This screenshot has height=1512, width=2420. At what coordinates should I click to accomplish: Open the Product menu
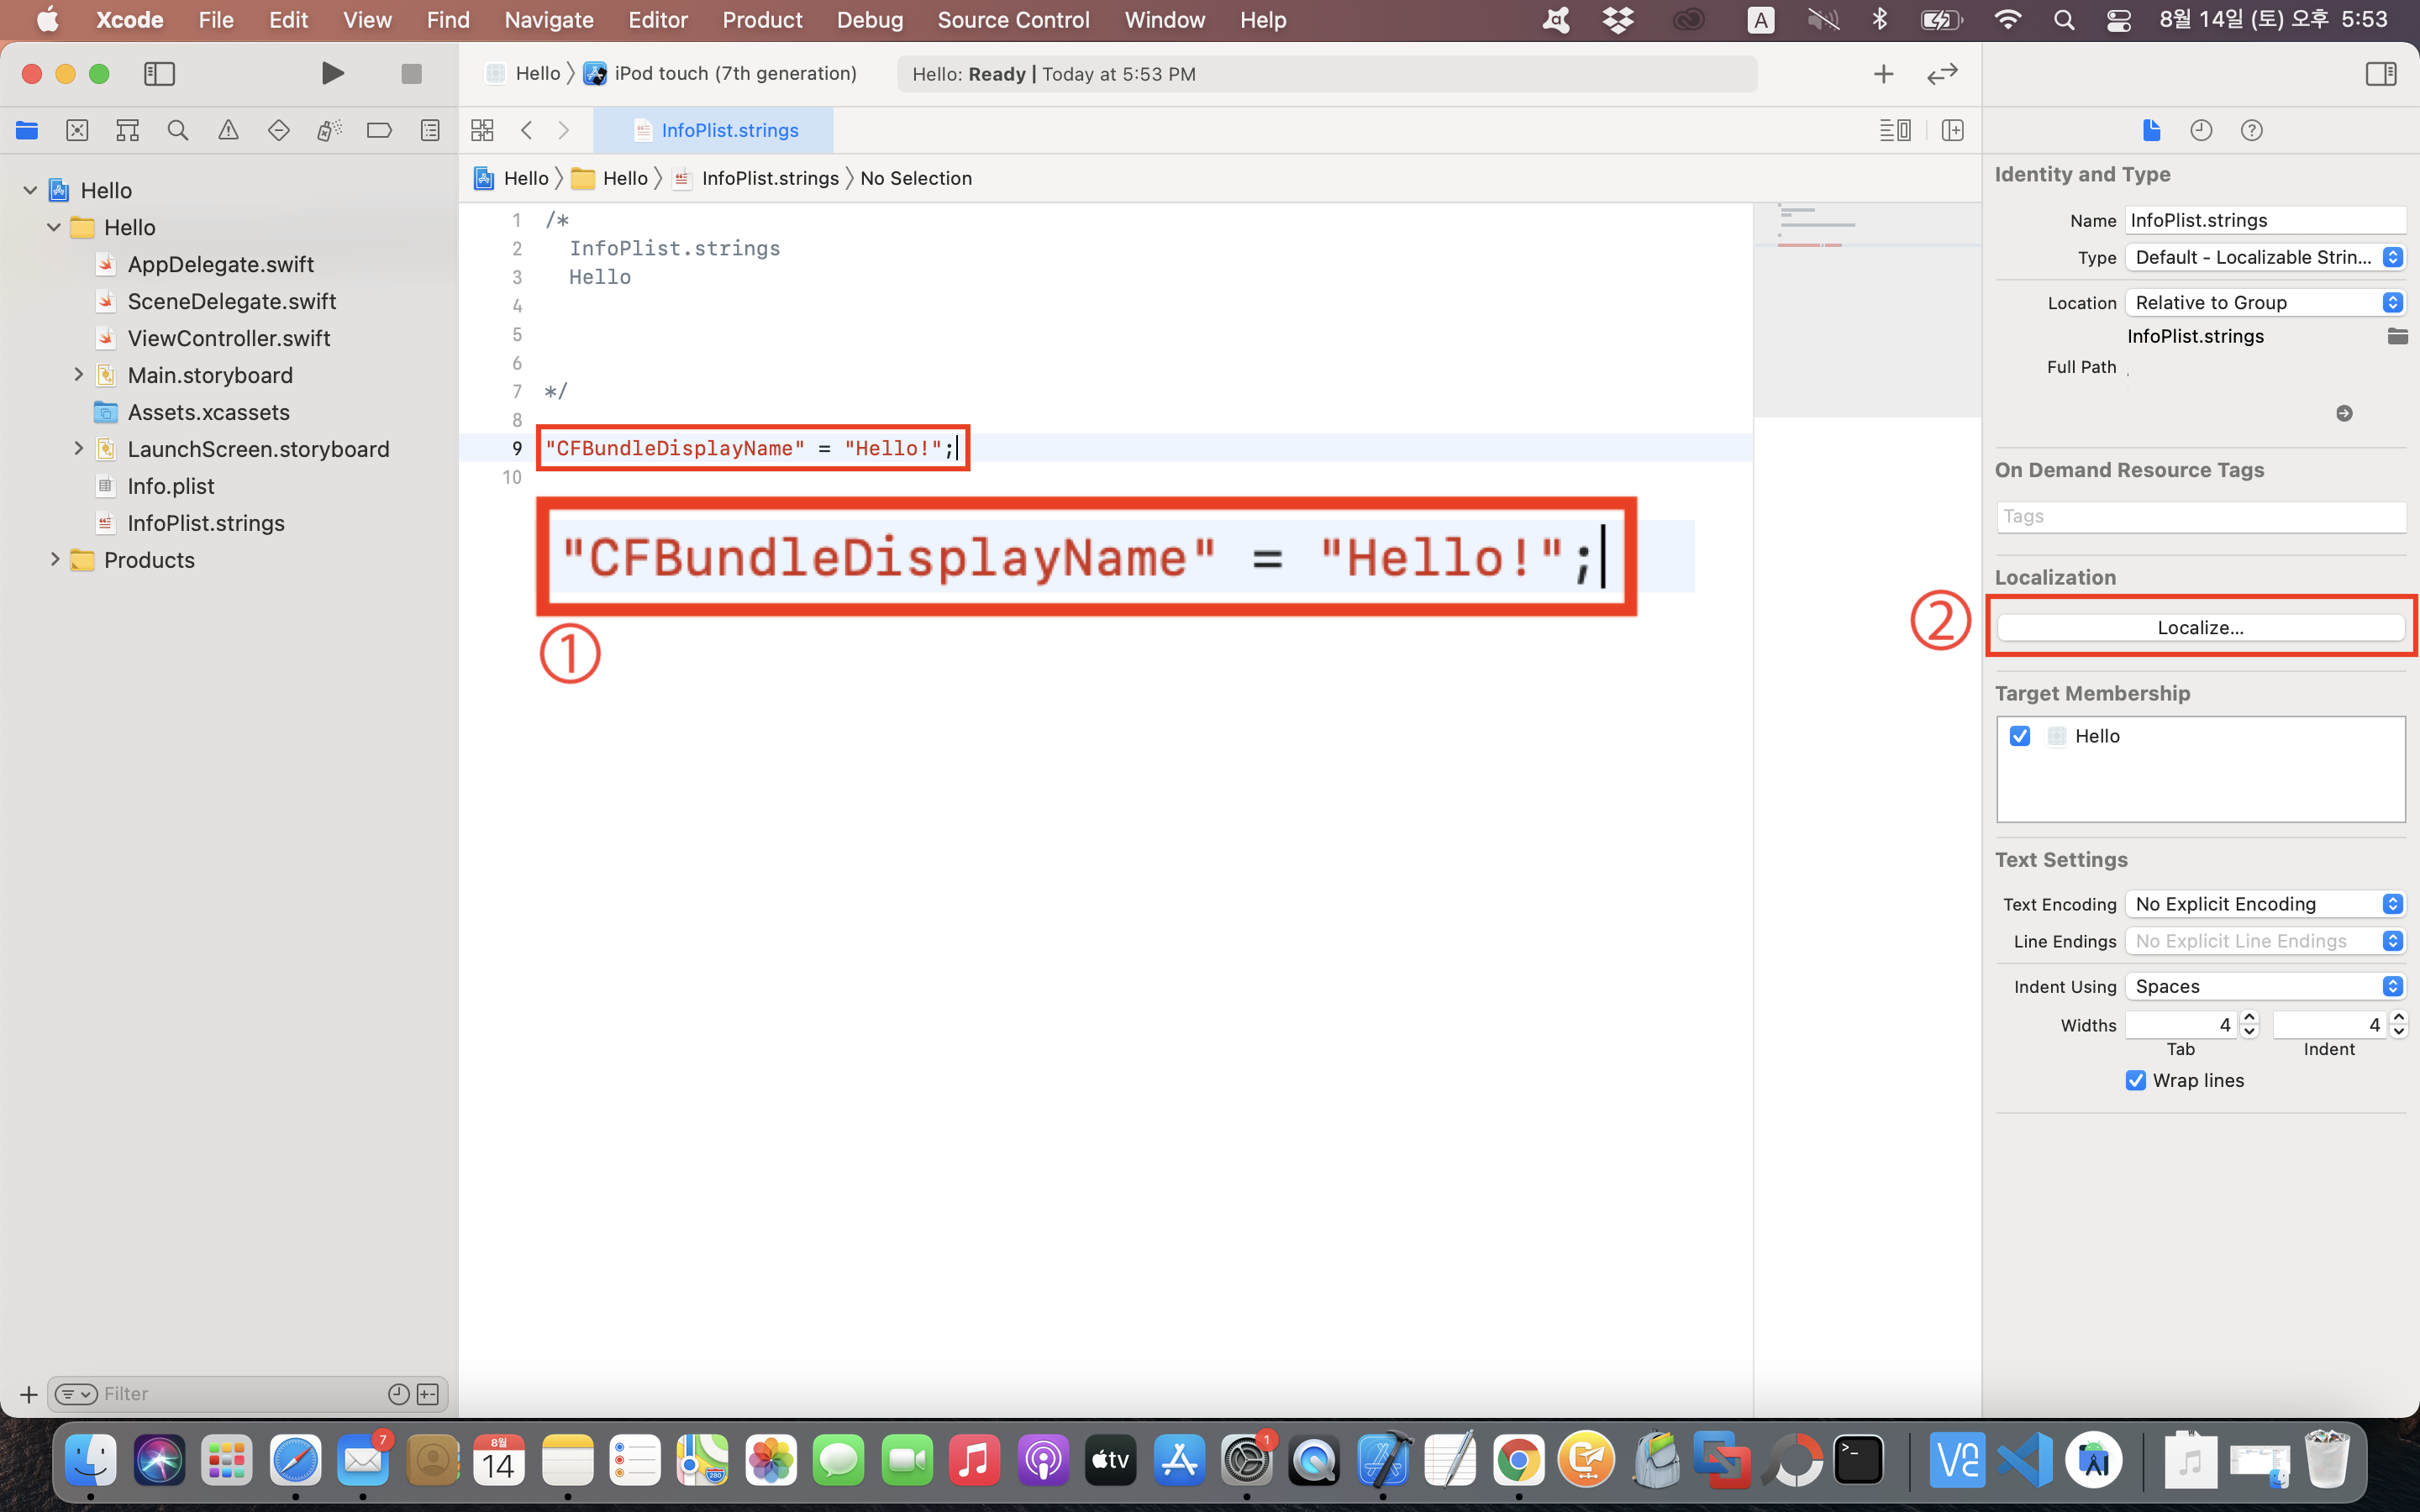coord(762,20)
